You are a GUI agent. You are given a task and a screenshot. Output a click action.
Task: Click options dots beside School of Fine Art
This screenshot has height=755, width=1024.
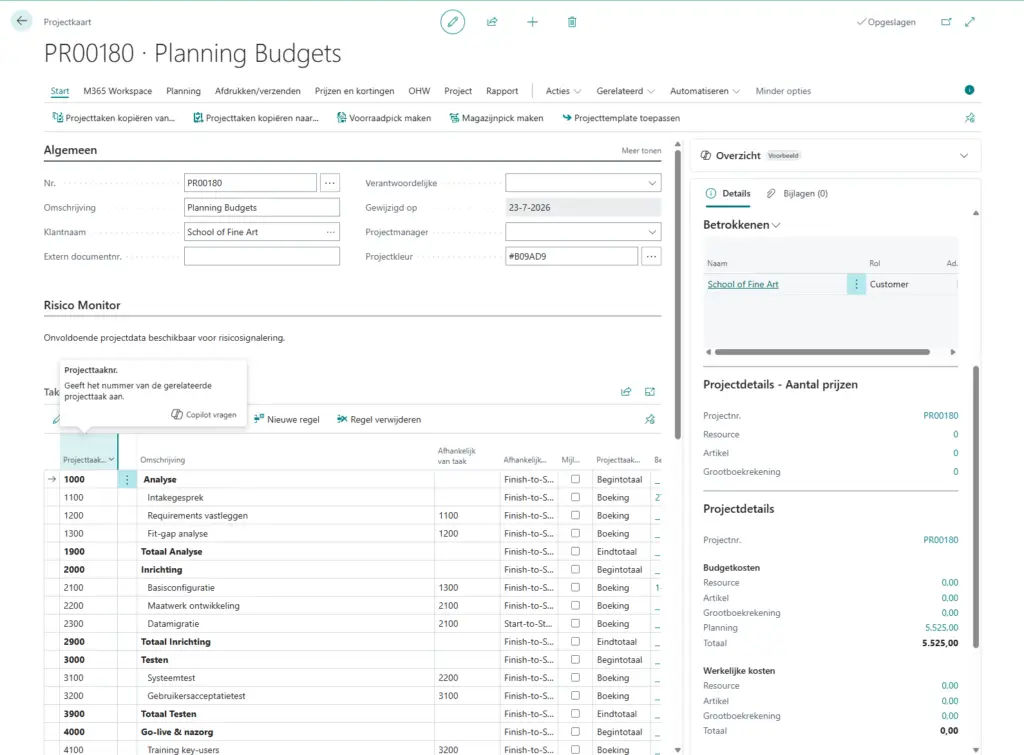click(856, 284)
